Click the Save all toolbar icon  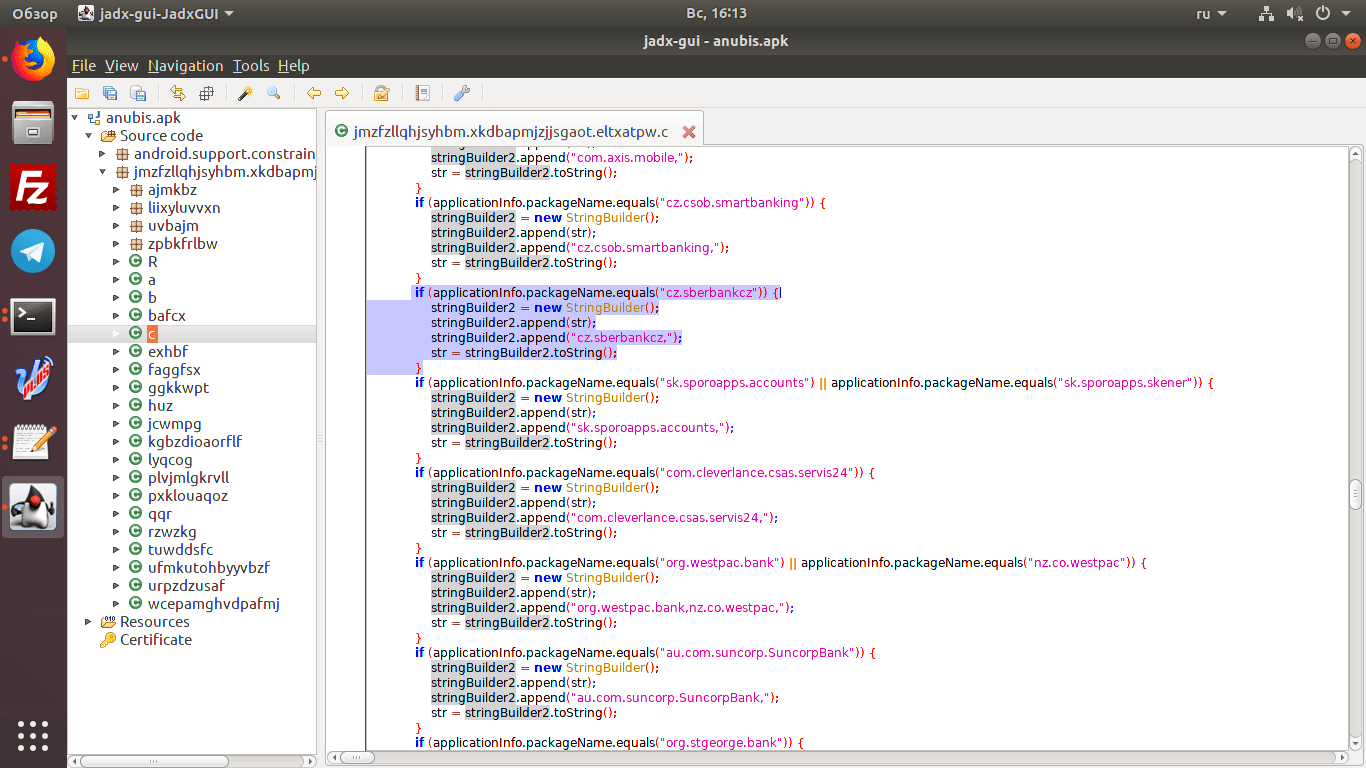pyautogui.click(x=110, y=93)
